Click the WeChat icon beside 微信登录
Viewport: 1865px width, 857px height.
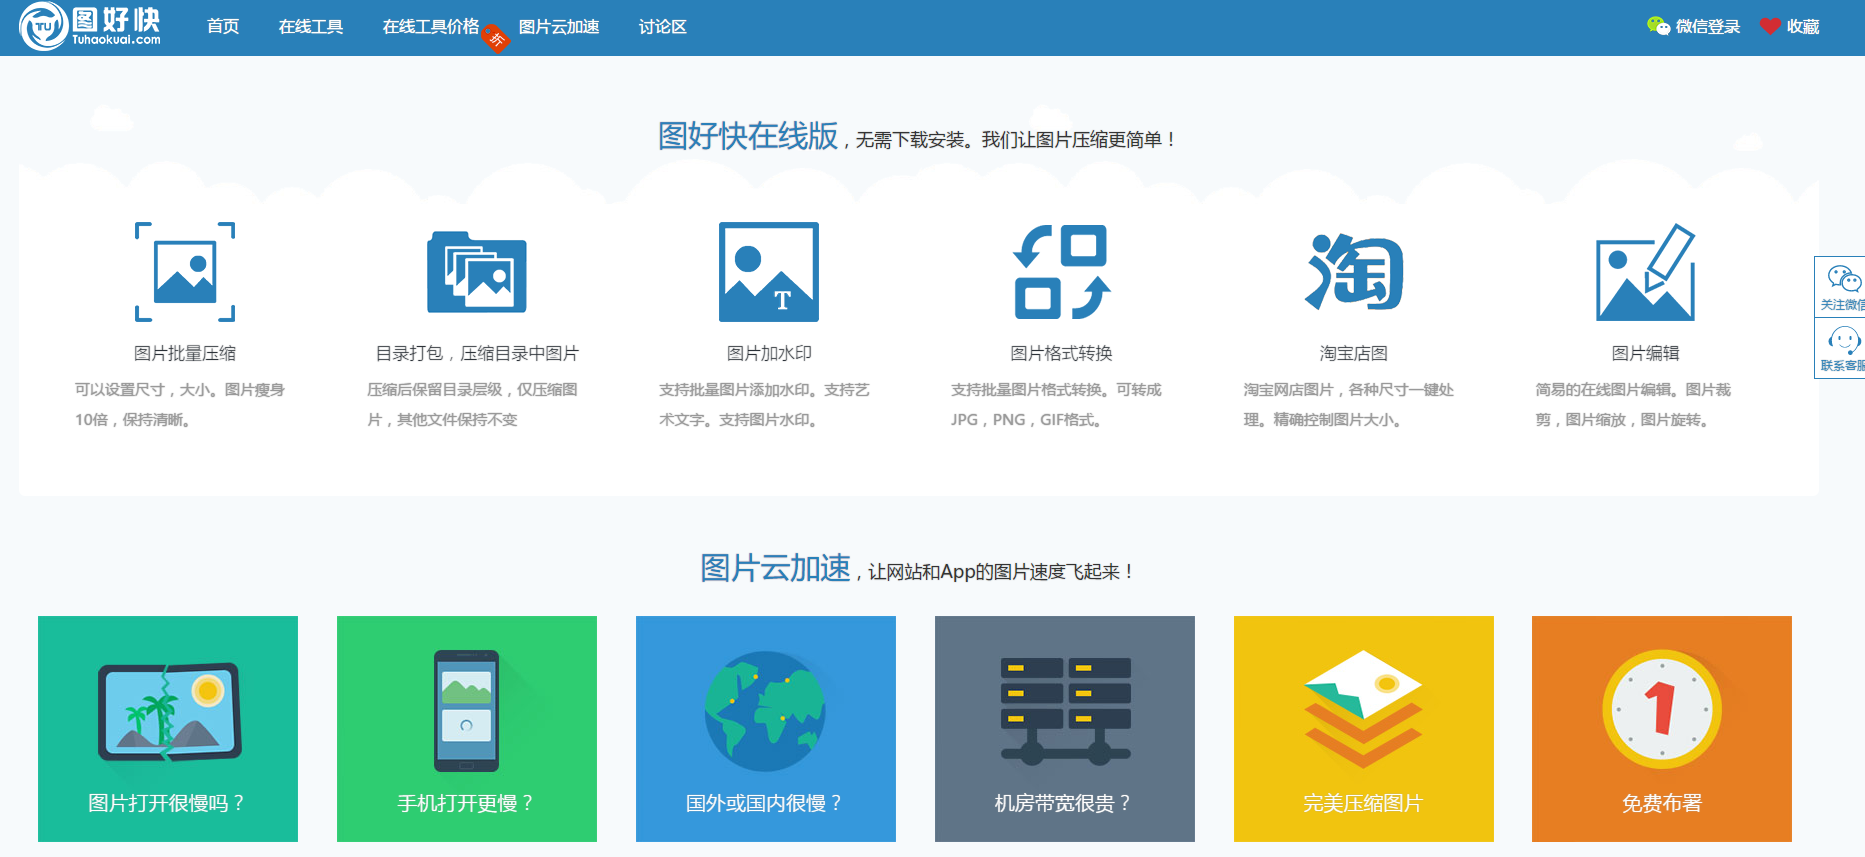1658,26
